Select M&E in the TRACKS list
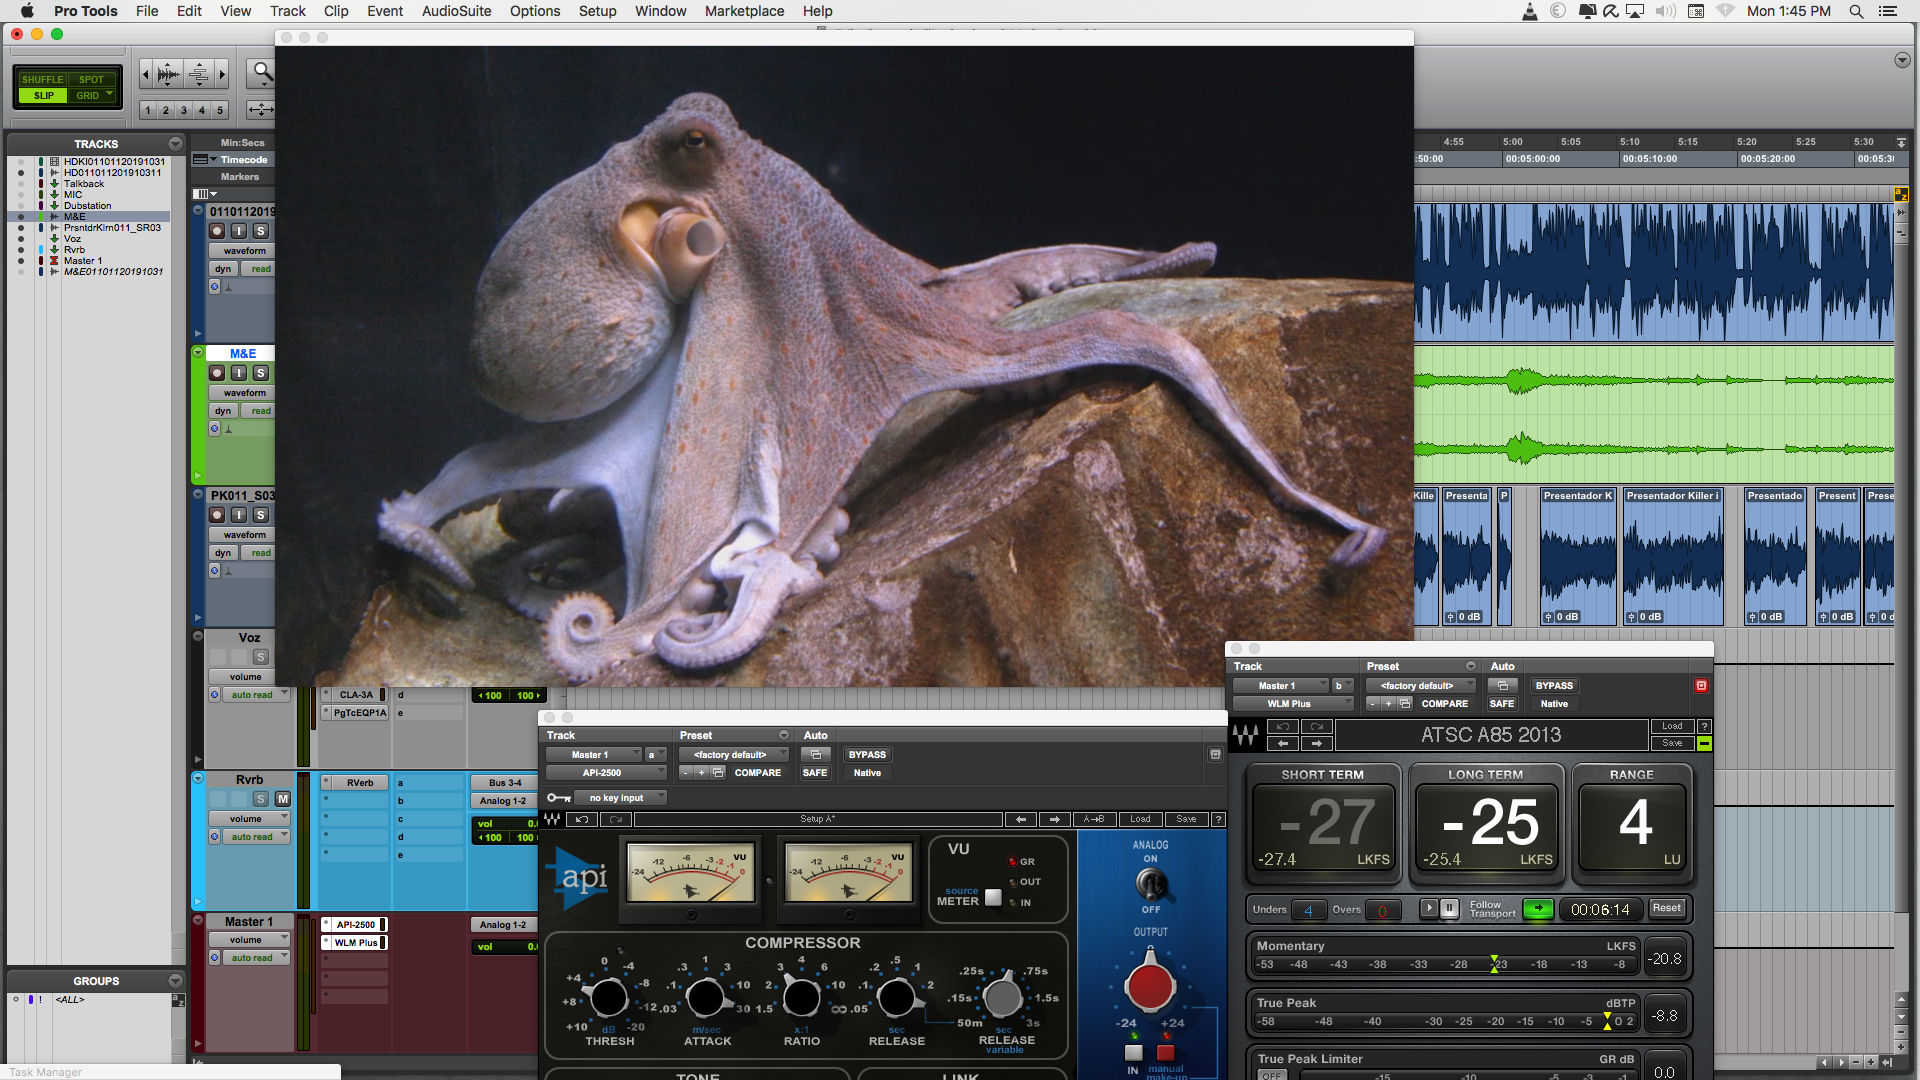Viewport: 1920px width, 1080px height. 75,217
